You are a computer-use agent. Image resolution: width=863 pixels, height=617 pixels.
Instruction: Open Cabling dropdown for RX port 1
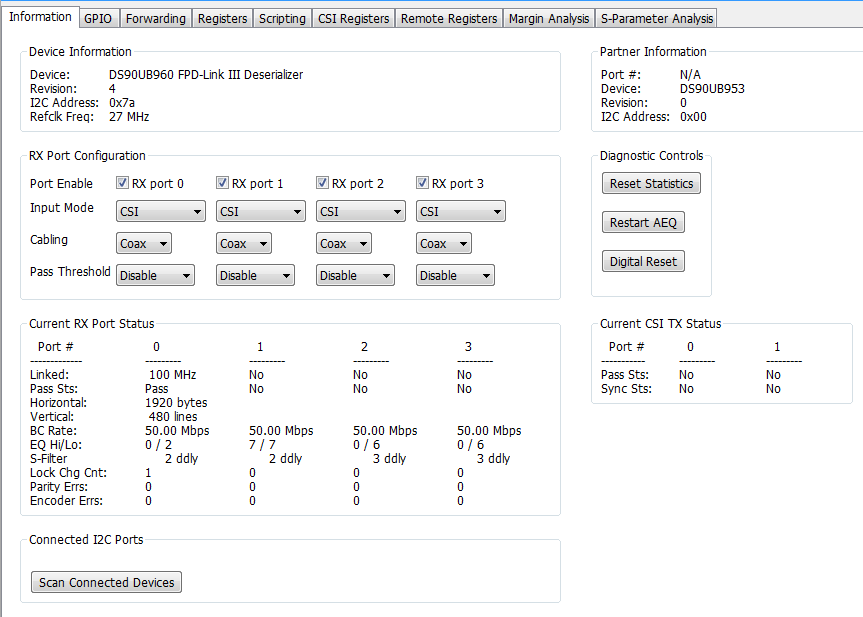click(x=244, y=243)
